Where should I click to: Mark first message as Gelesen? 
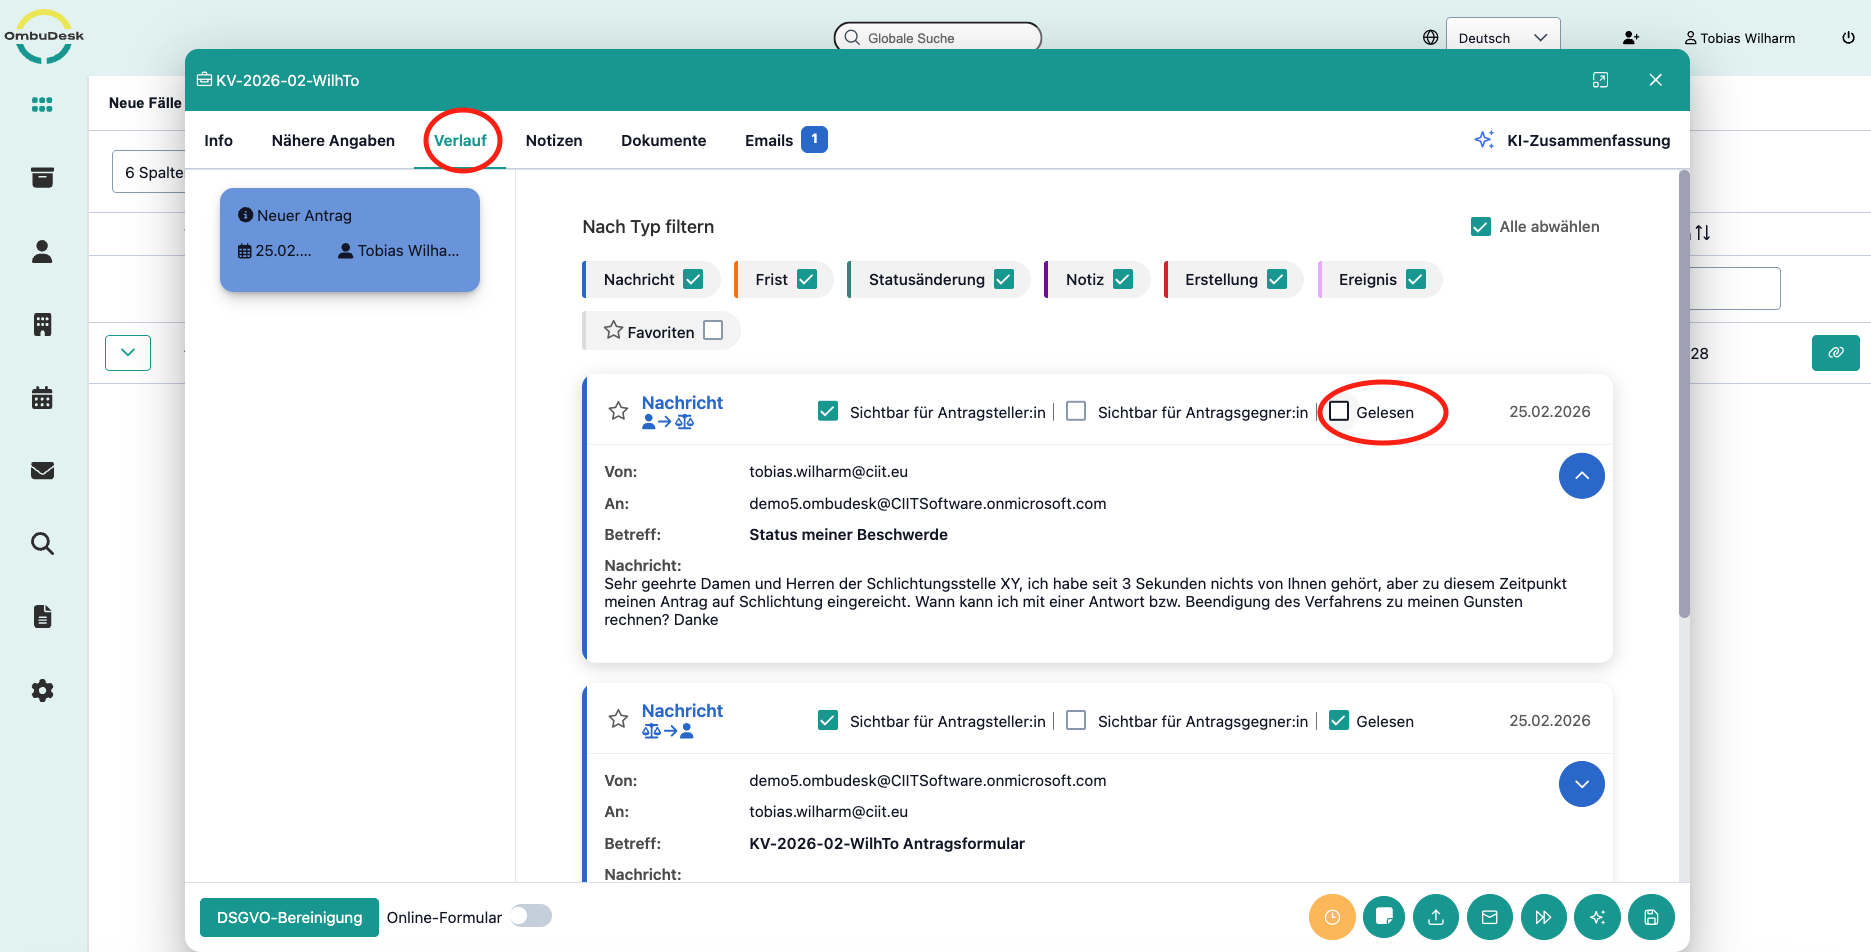point(1339,412)
